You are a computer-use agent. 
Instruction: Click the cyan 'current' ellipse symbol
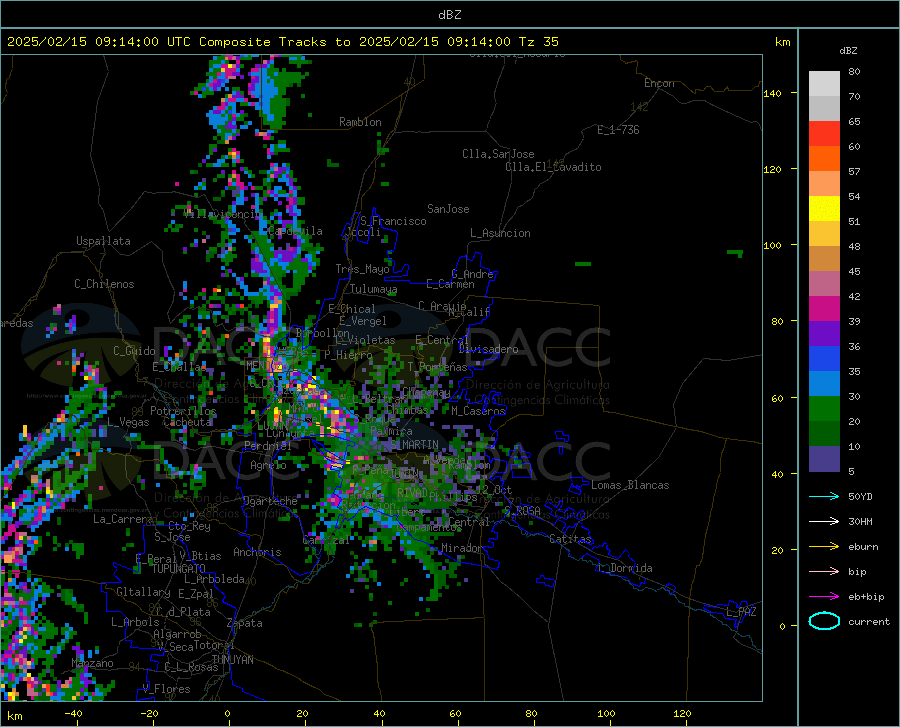(824, 621)
